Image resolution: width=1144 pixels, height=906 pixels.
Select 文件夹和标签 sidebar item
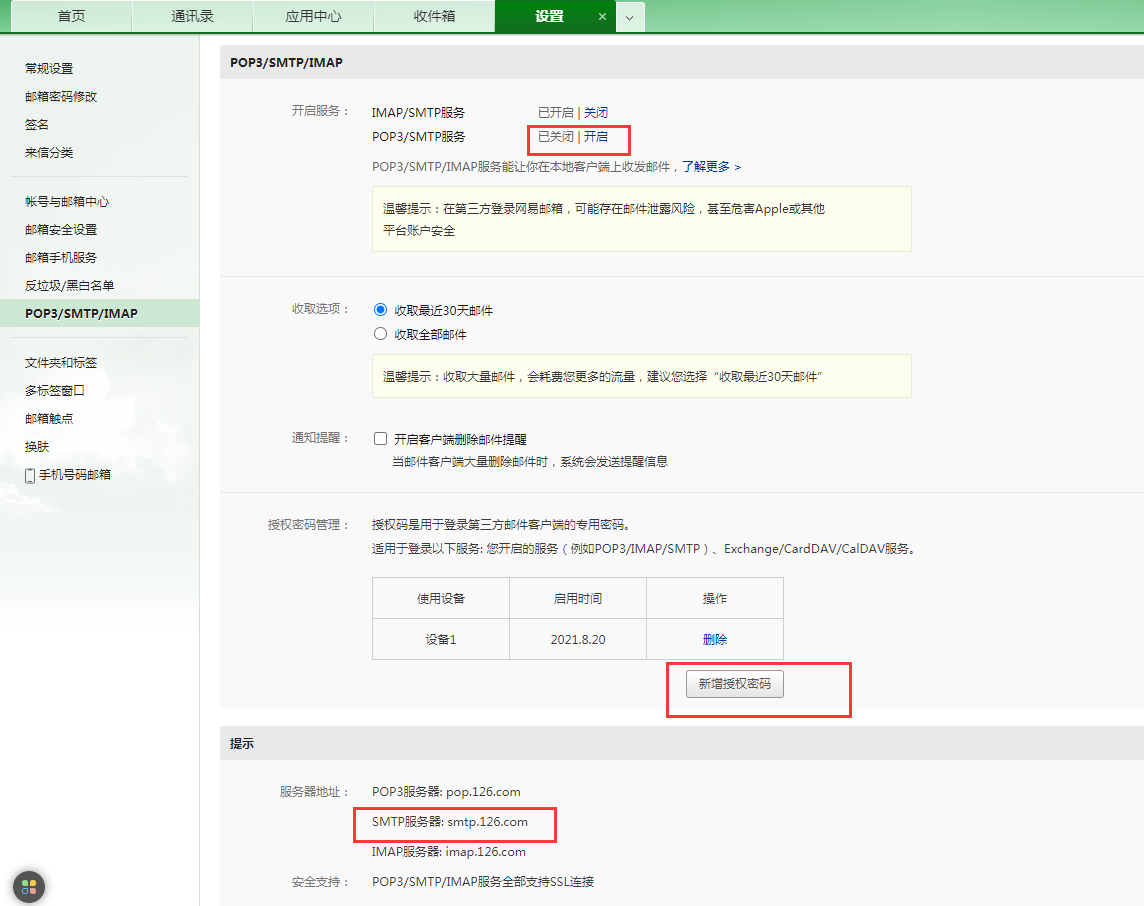pyautogui.click(x=61, y=363)
